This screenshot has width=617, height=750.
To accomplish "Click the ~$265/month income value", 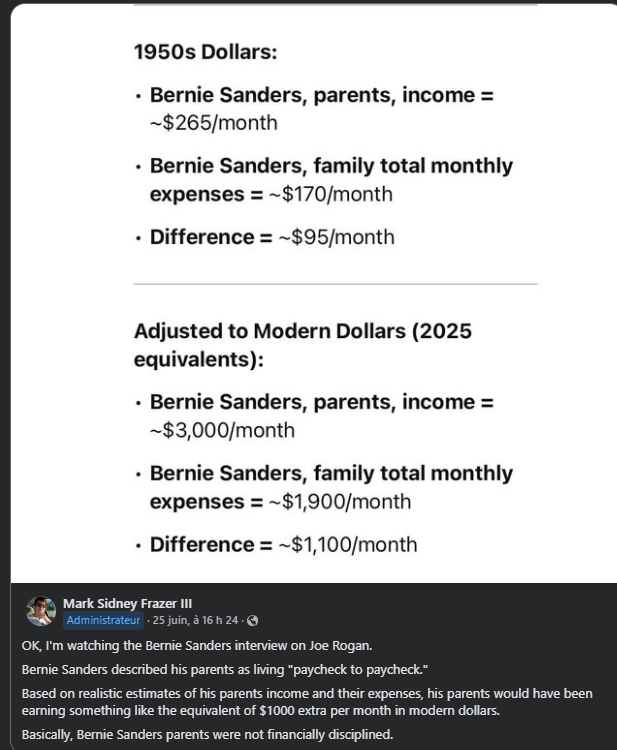I will 214,123.
